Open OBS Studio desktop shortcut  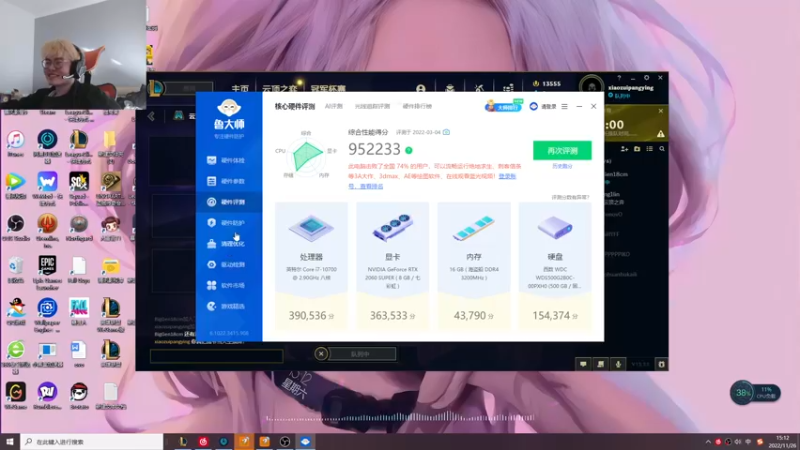pos(15,228)
